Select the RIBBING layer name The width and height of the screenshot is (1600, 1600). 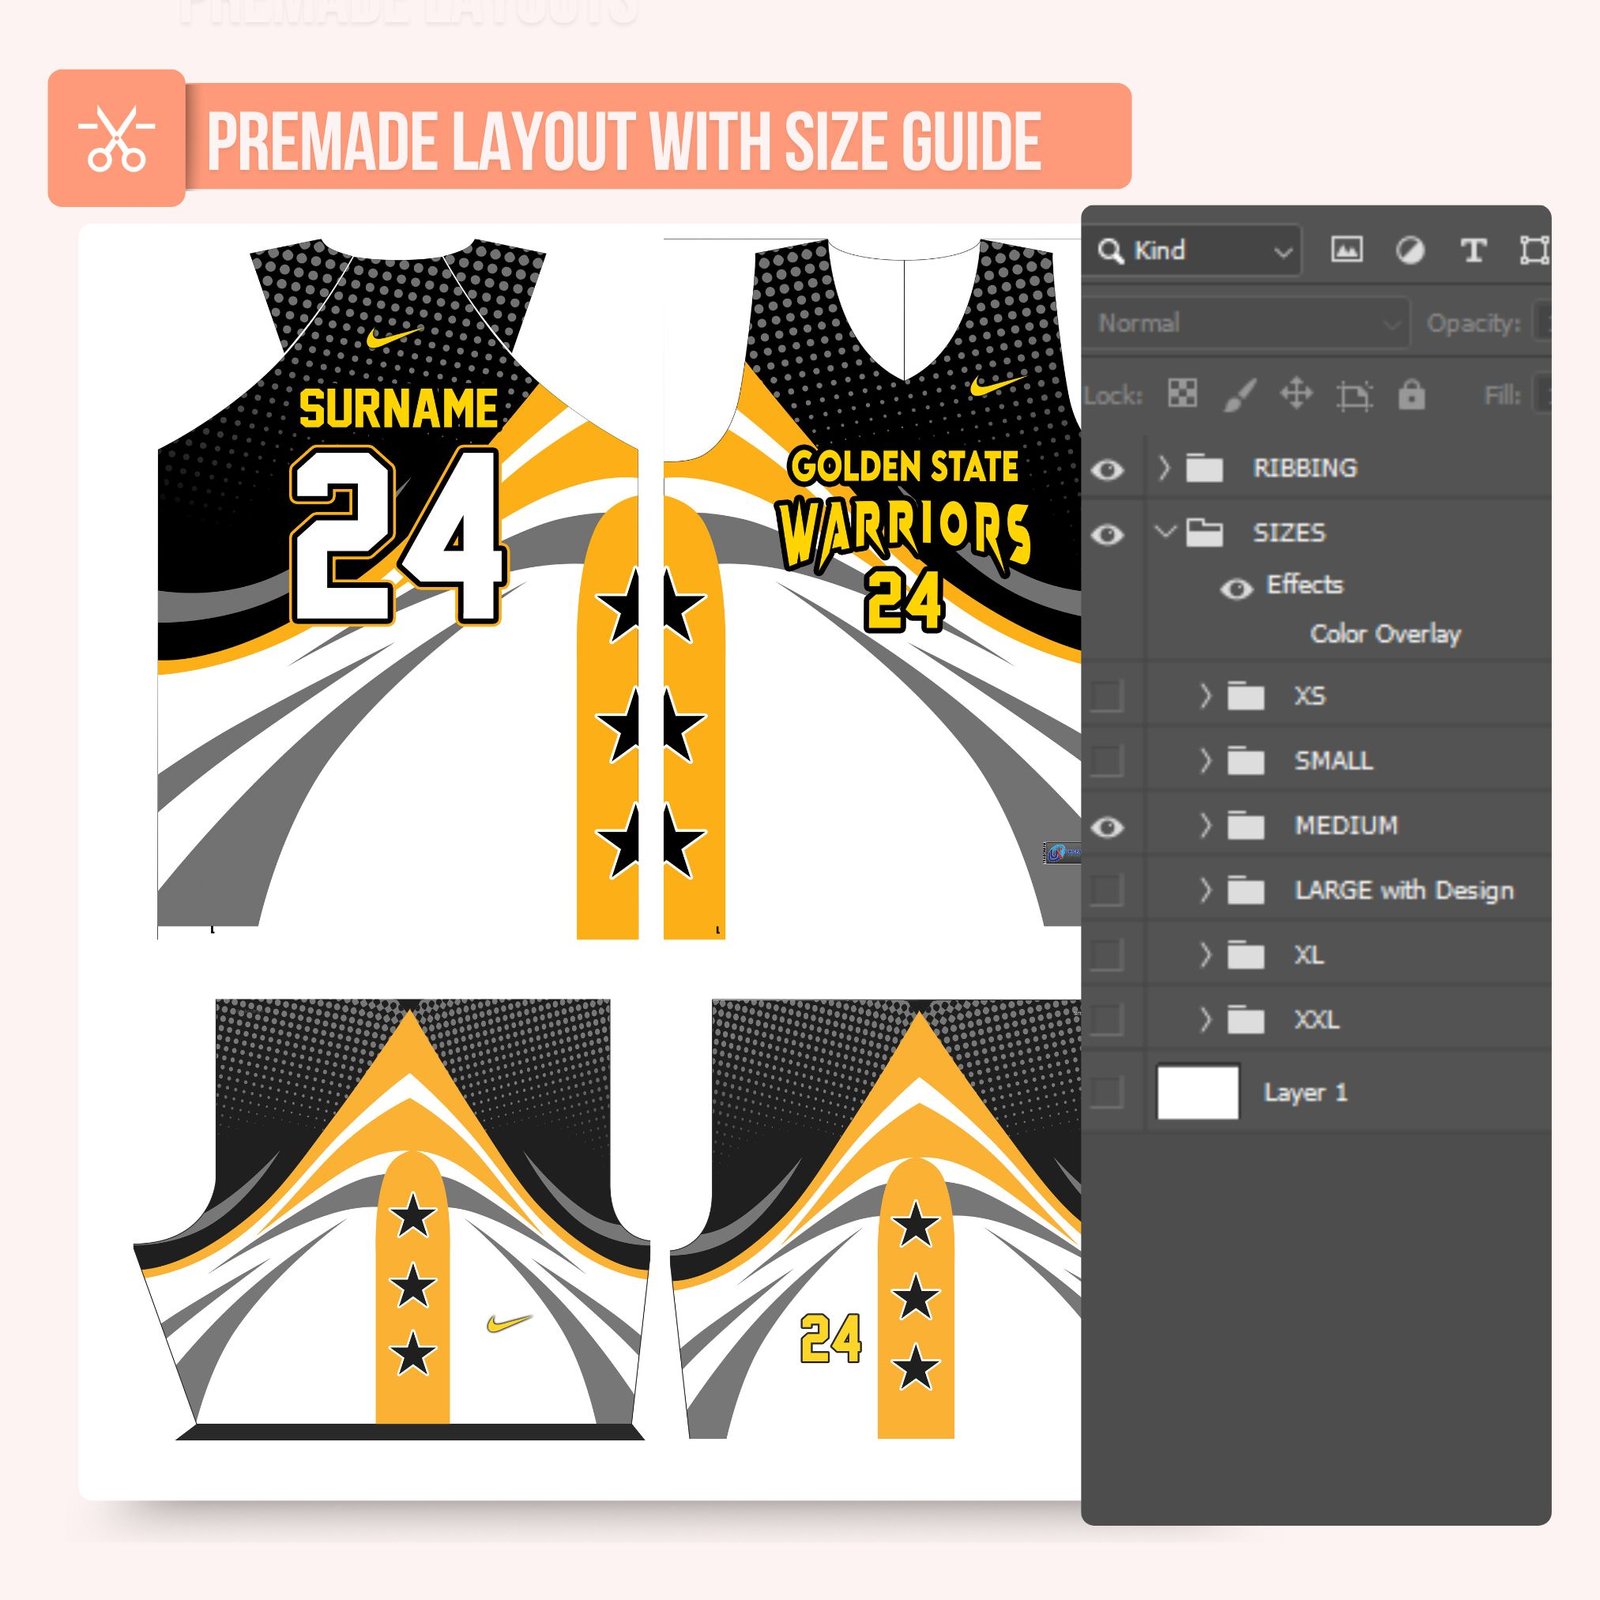(1305, 468)
